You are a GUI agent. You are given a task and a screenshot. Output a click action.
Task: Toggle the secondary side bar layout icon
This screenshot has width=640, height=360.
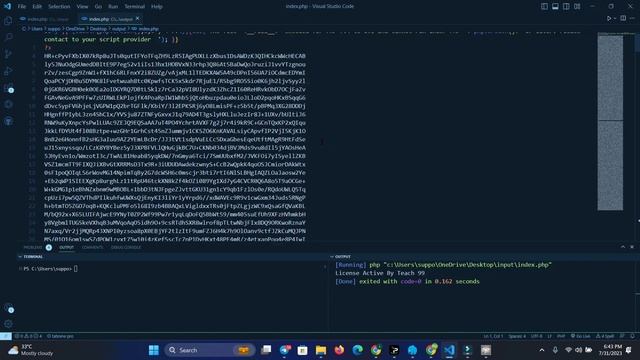coord(566,6)
